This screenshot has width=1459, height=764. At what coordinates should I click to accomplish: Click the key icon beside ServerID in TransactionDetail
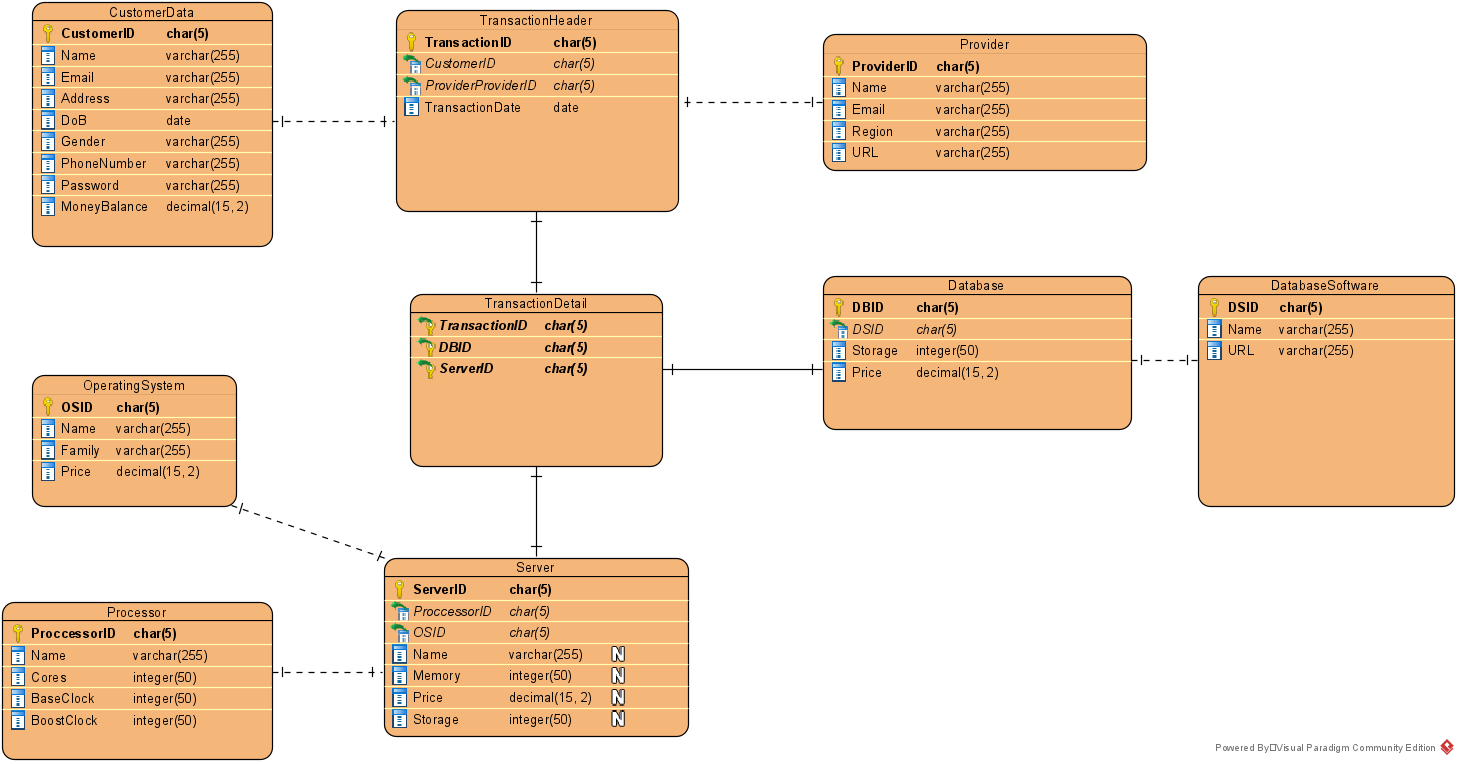coord(426,368)
